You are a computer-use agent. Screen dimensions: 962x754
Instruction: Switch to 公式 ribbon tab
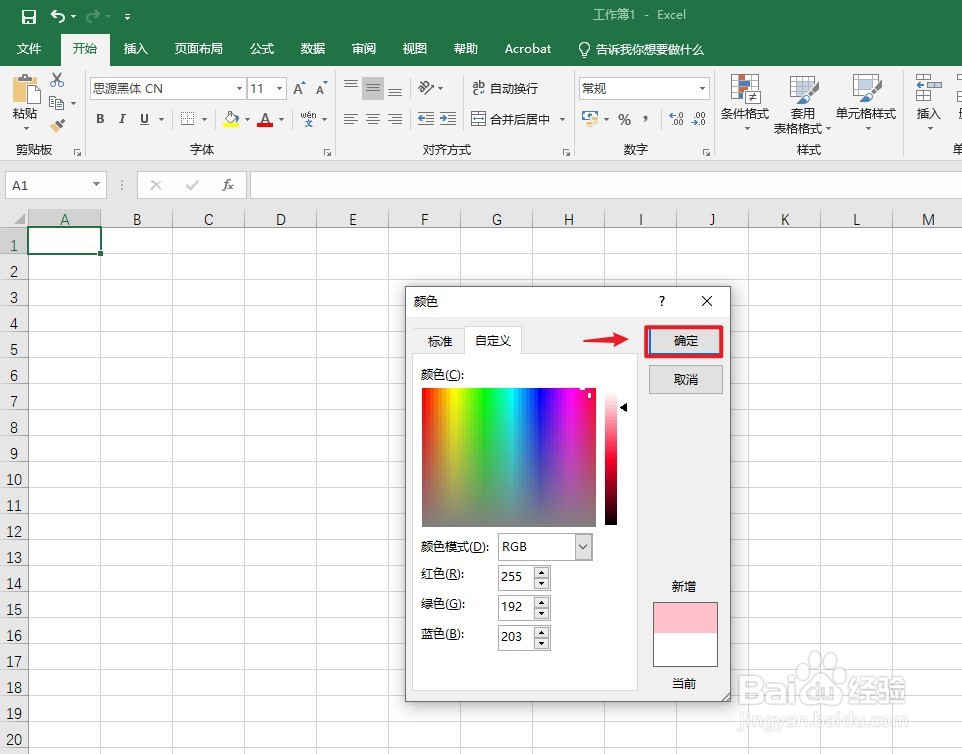tap(262, 49)
